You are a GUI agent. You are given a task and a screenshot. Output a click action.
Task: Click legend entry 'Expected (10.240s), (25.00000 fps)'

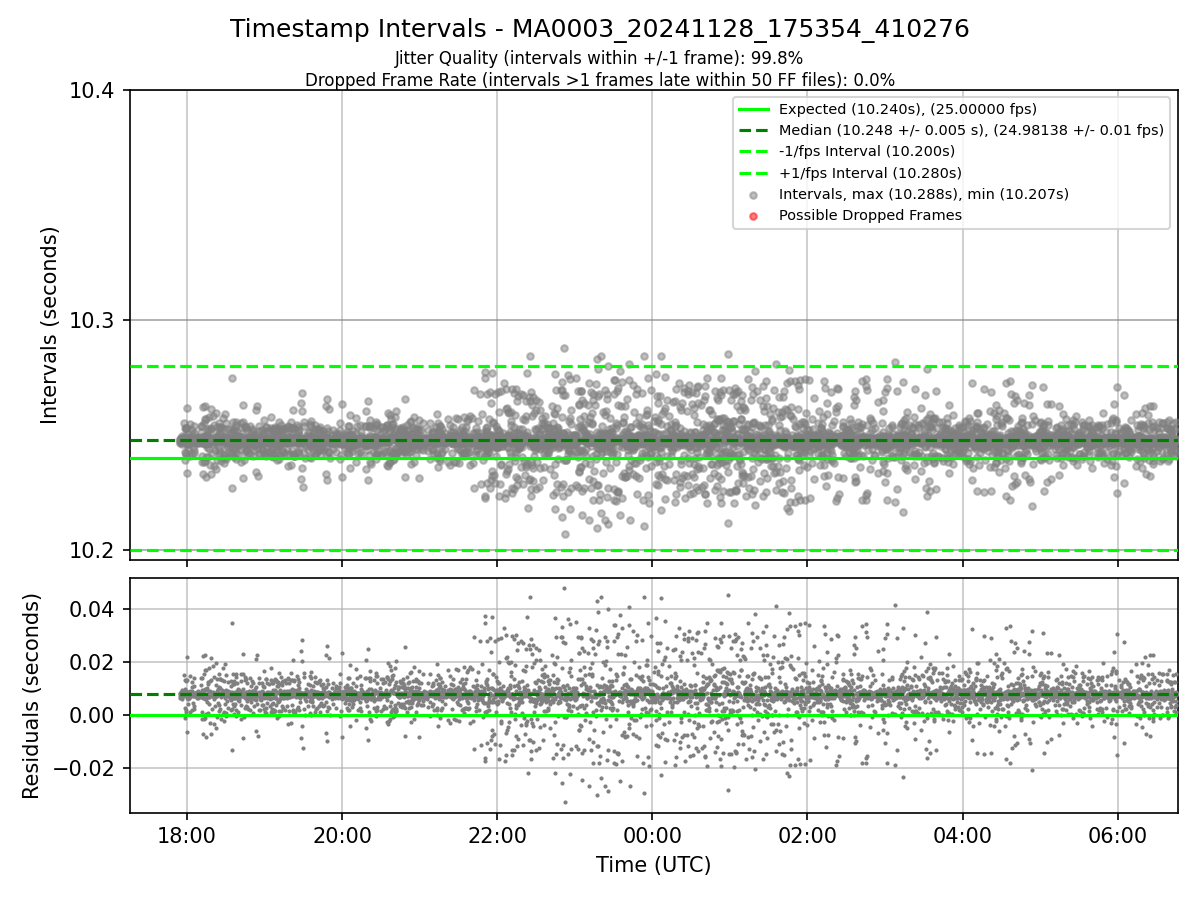coord(907,109)
